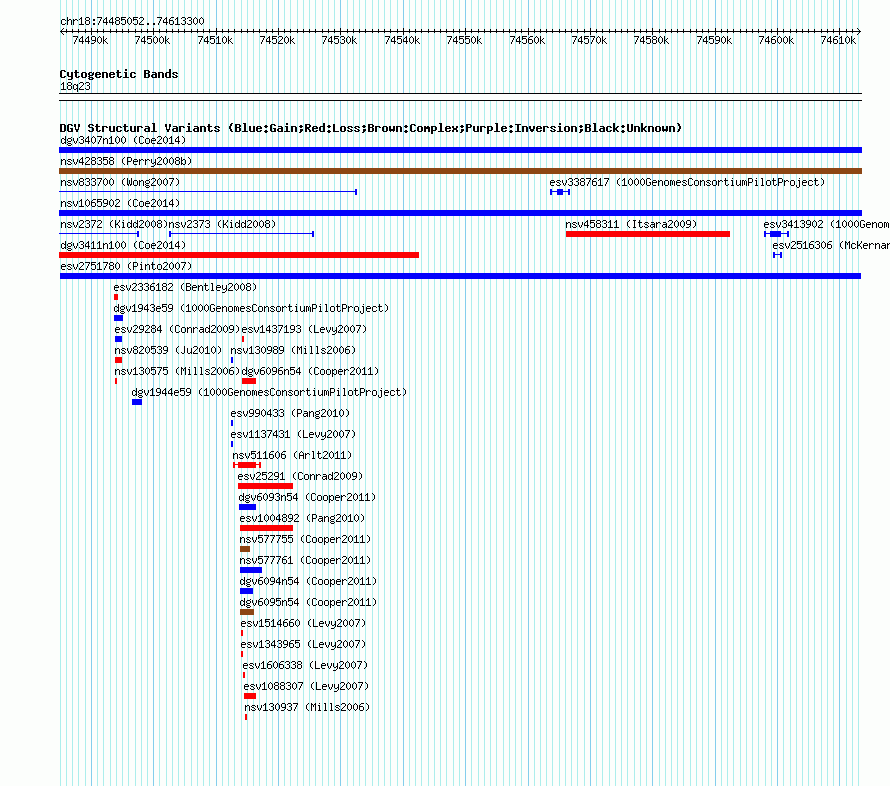Select the Cytogenetic Bands track title

point(119,74)
